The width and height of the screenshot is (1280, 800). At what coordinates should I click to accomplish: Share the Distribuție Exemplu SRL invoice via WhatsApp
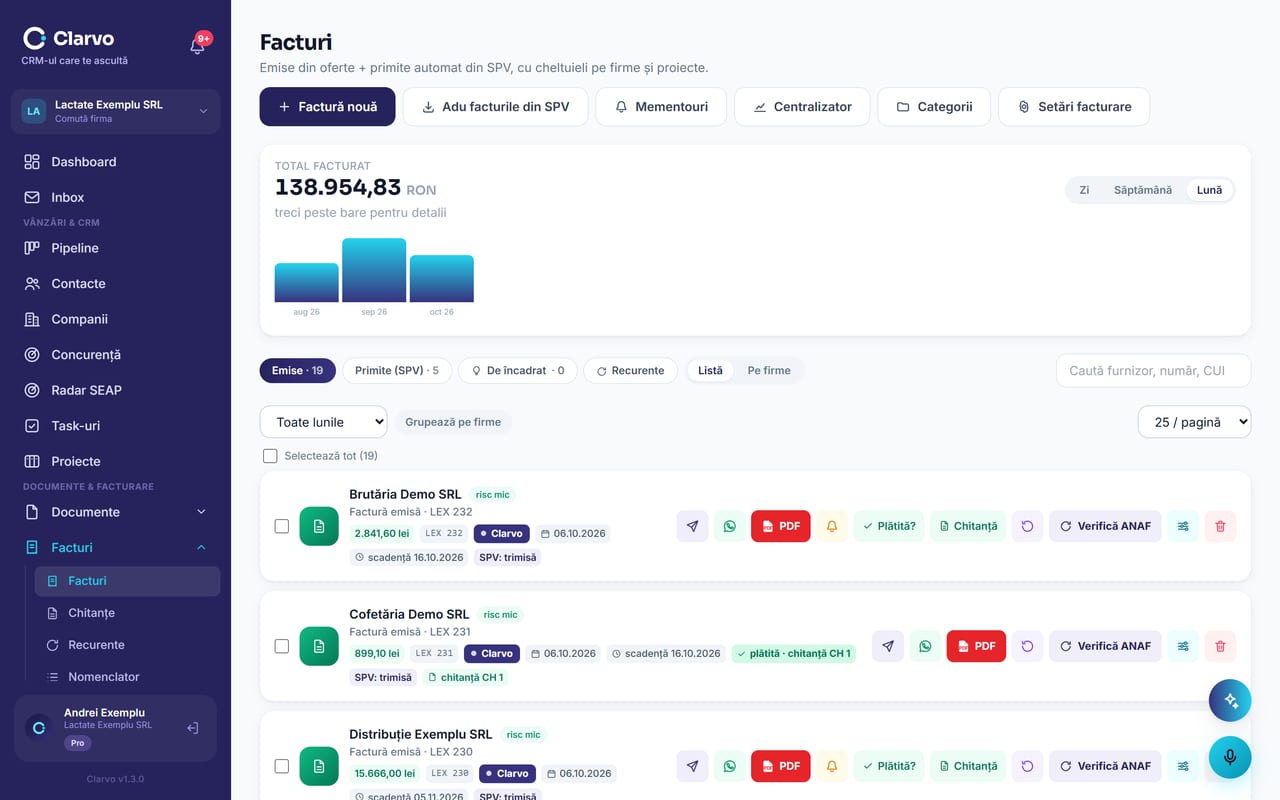(x=729, y=766)
